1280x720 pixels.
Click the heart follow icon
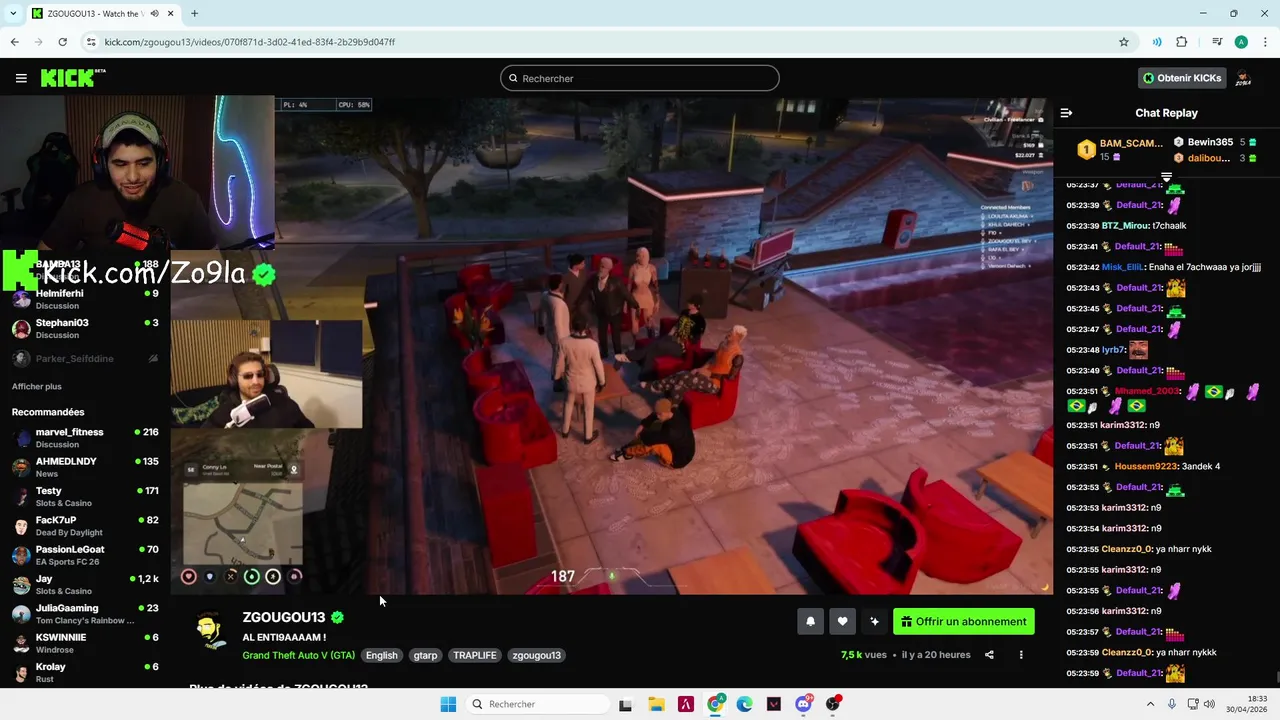842,622
